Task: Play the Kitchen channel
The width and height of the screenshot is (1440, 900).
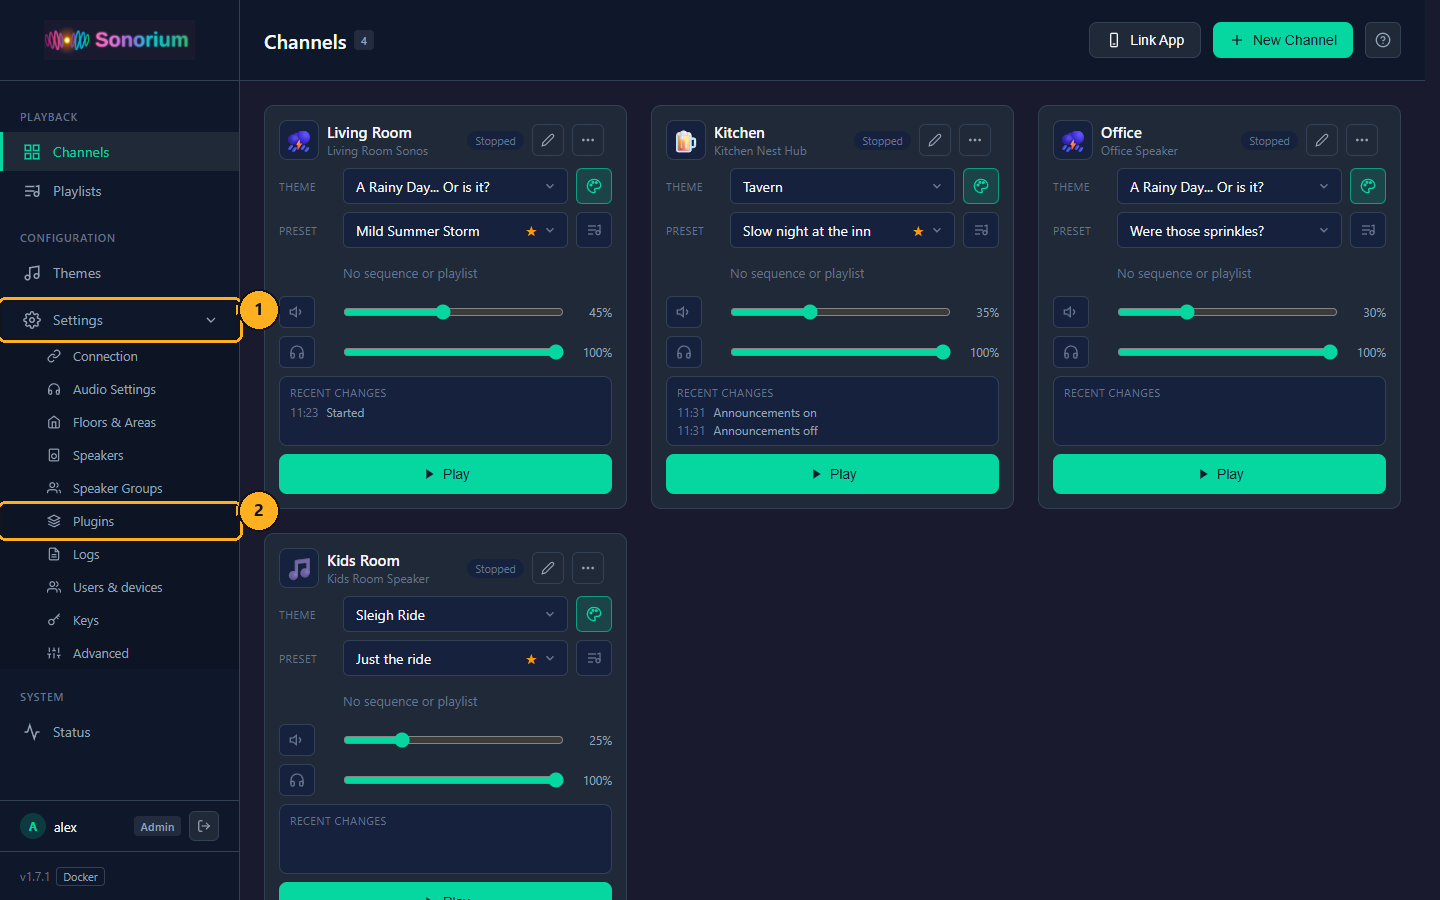Action: 832,474
